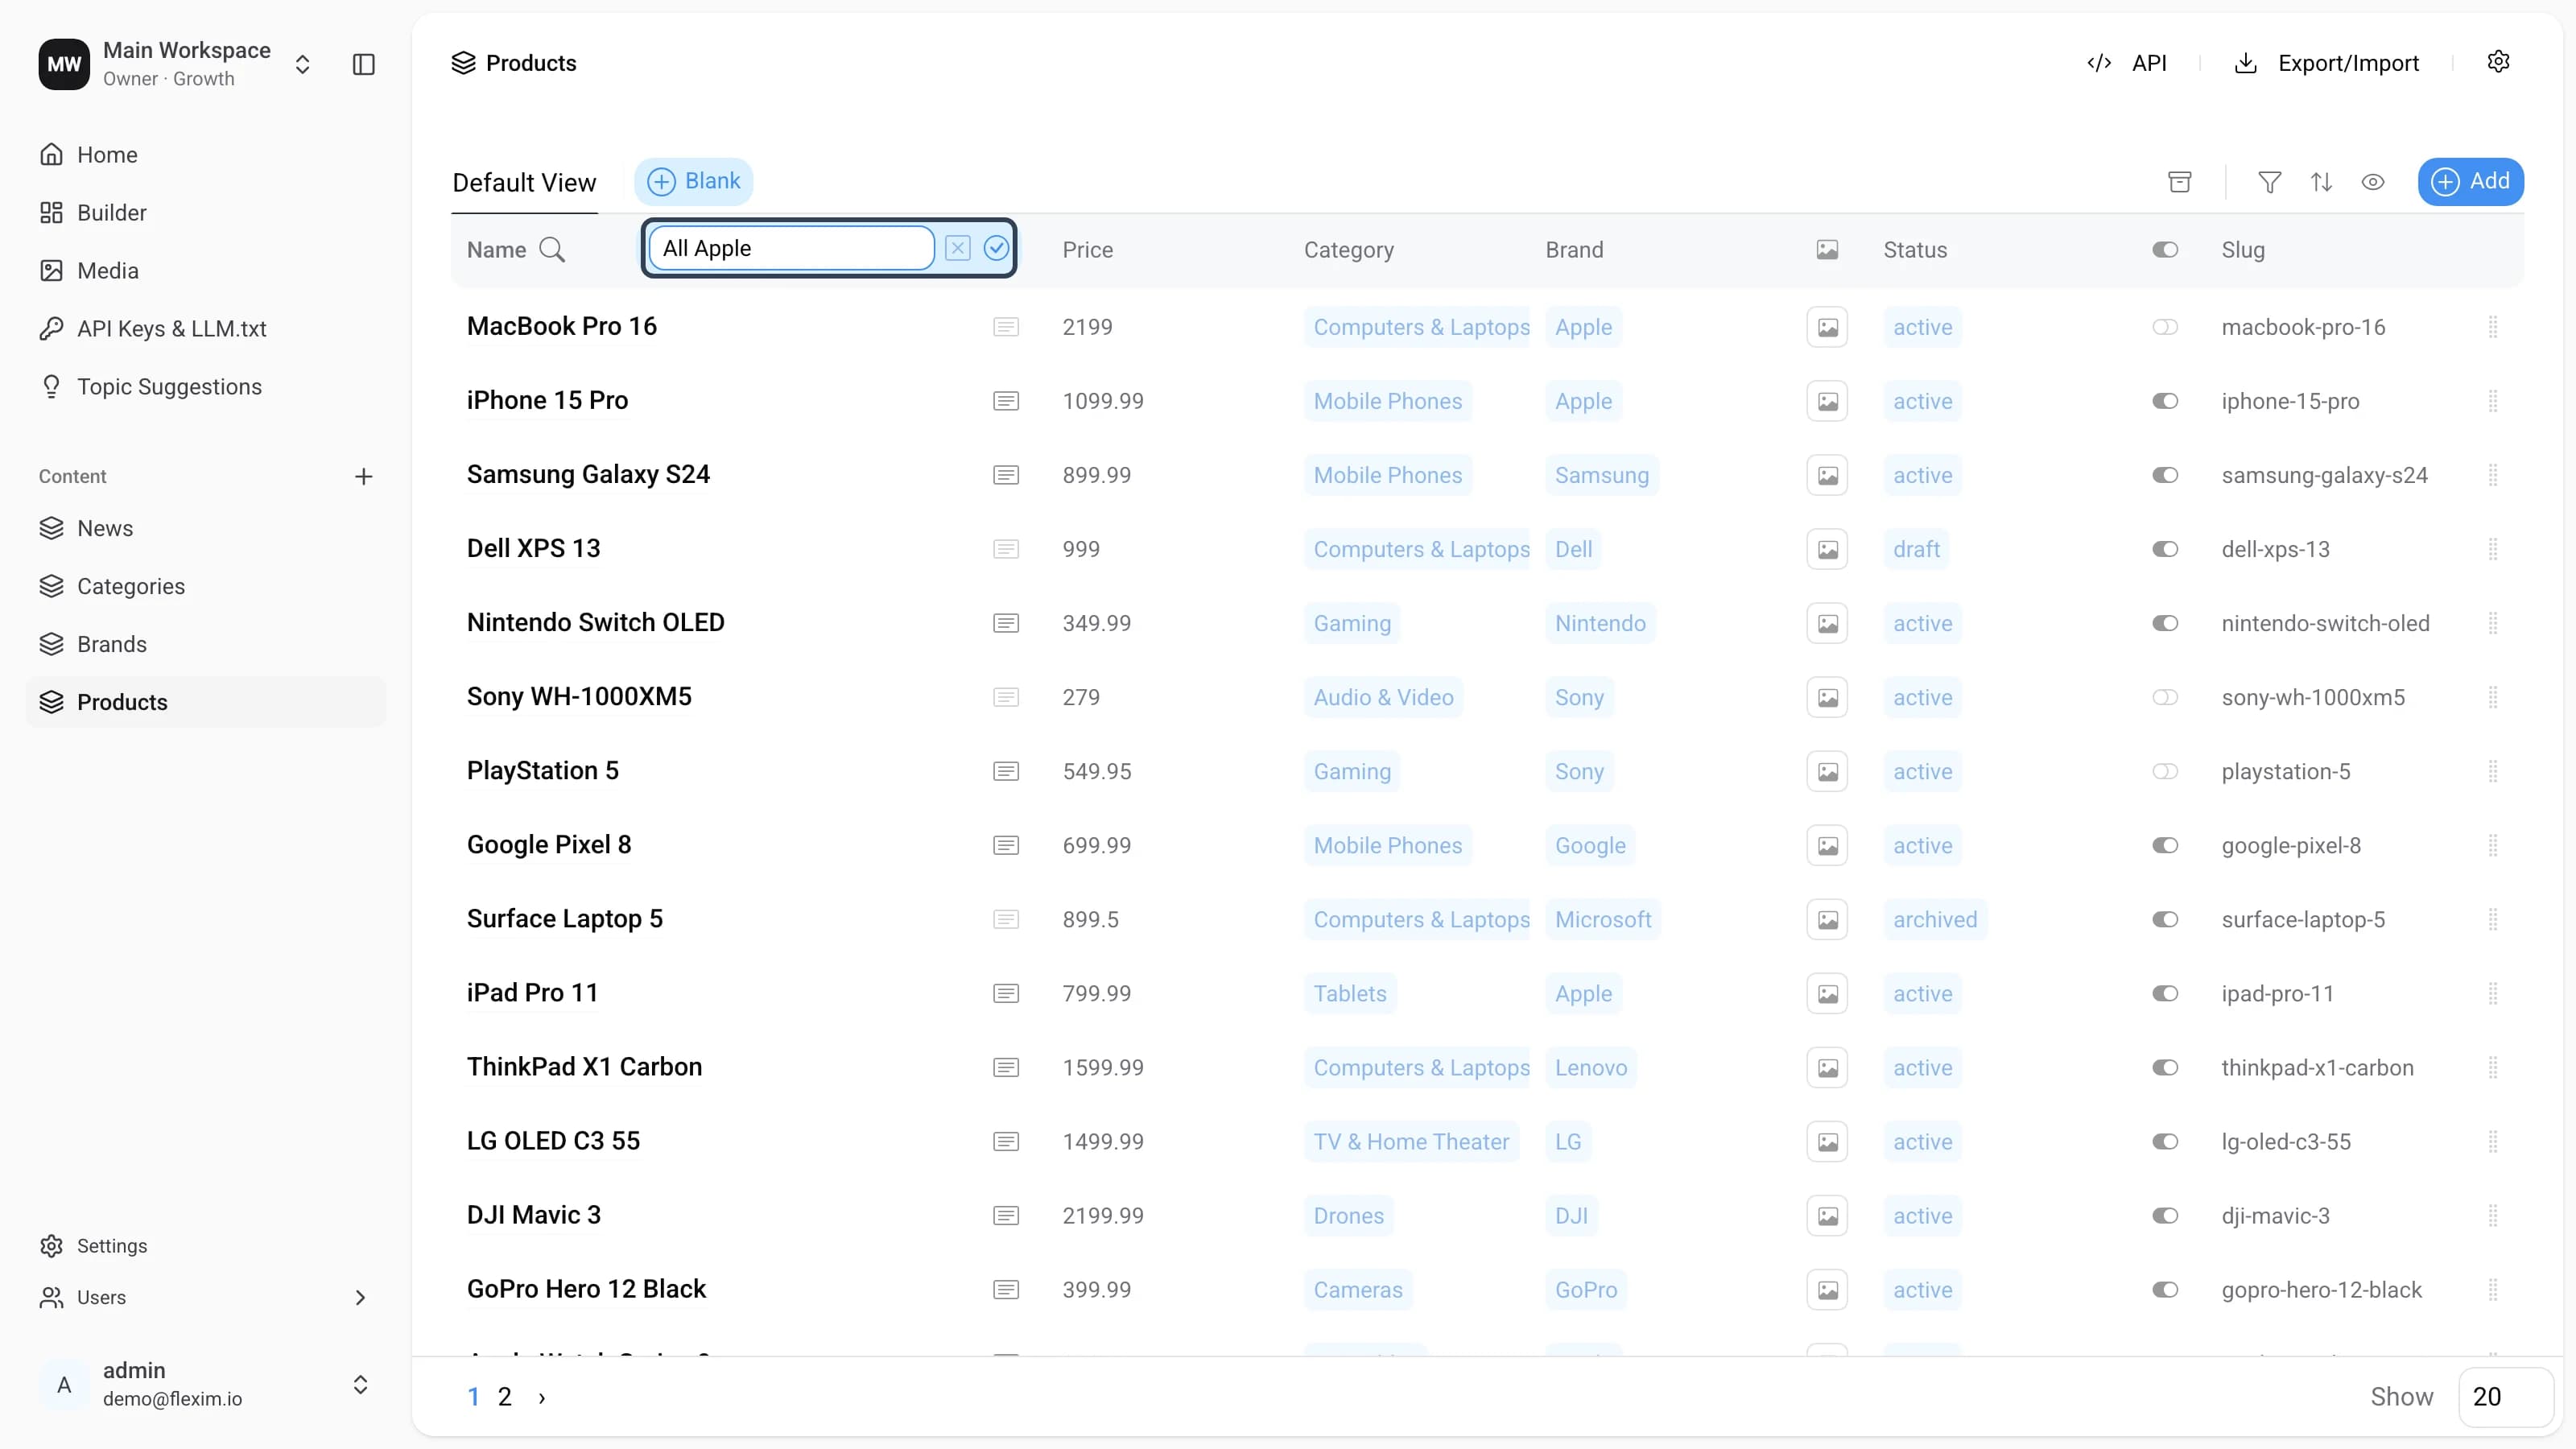
Task: Expand the Main Workspace switcher
Action: [302, 64]
